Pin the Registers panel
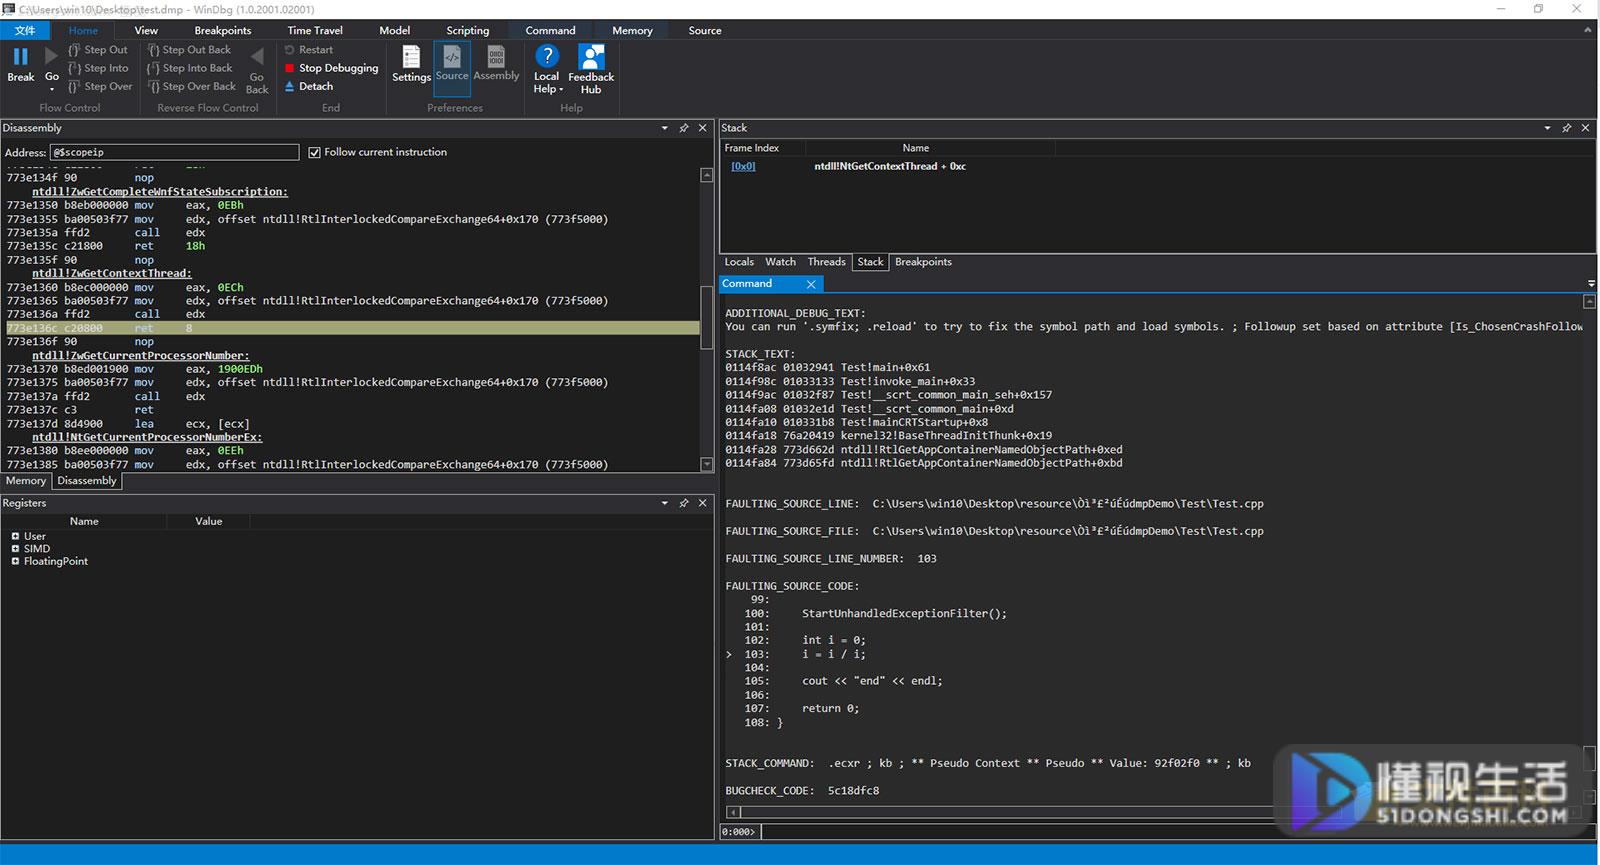This screenshot has width=1600, height=865. [684, 503]
